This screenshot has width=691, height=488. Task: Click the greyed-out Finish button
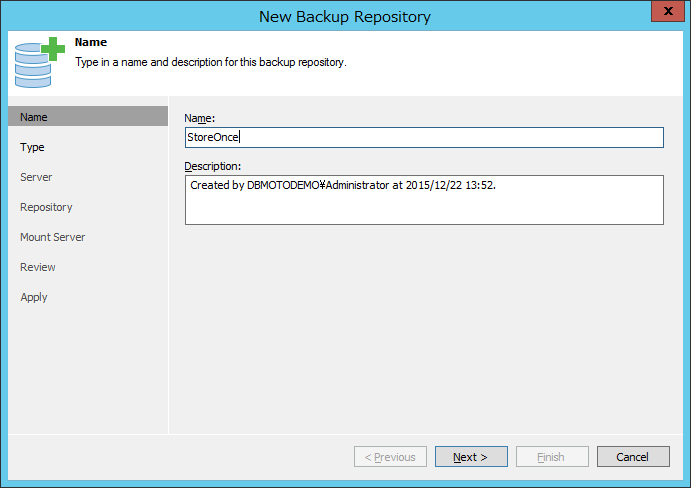(552, 457)
